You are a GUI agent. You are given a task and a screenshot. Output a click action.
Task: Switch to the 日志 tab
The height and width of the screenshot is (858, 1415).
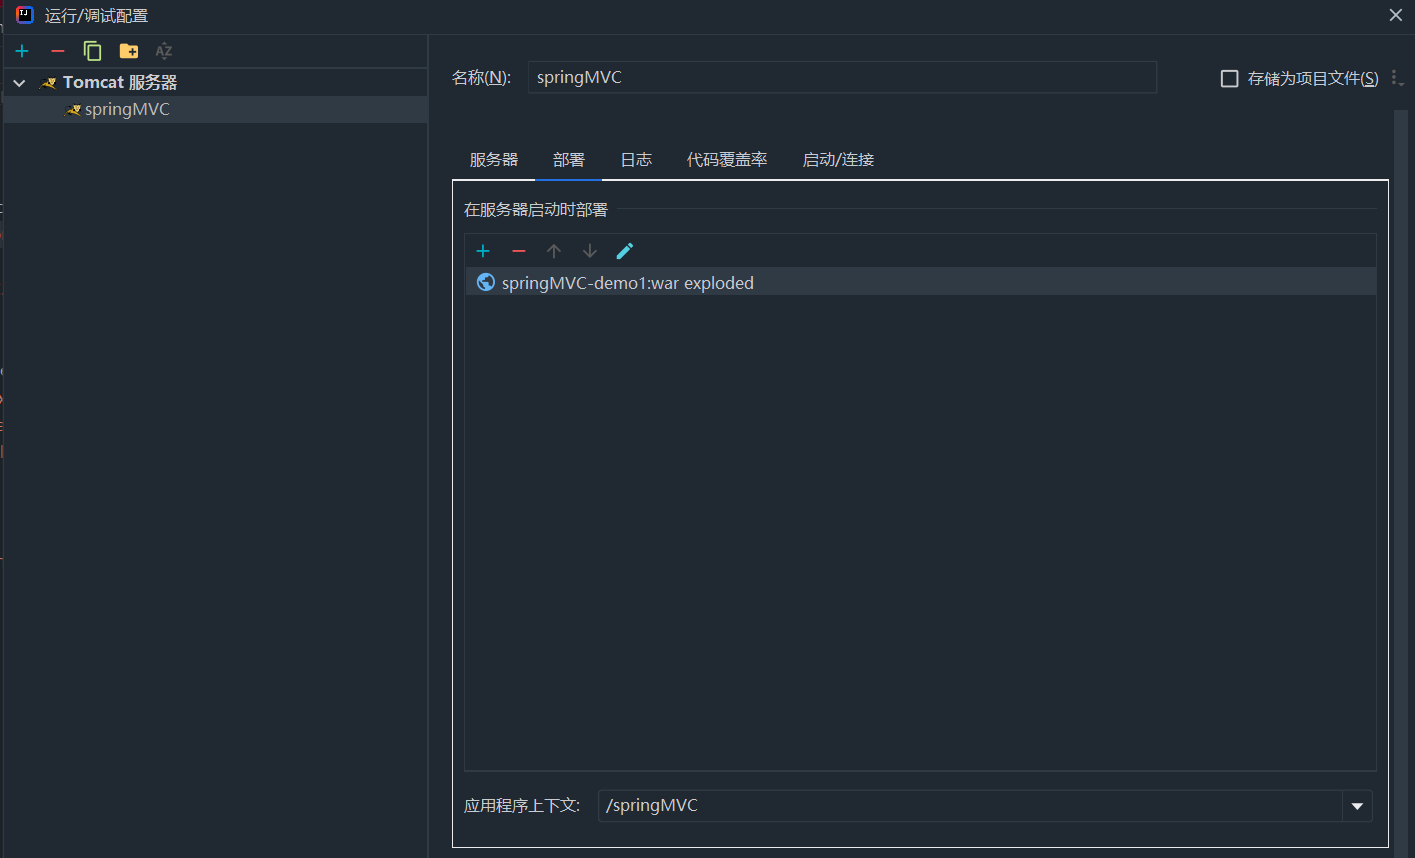636,159
